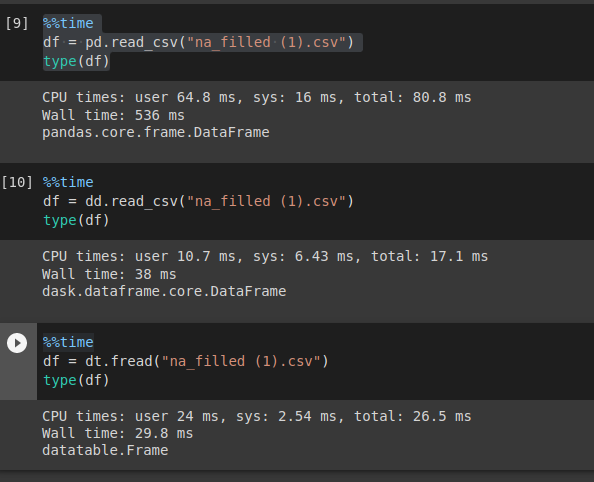Select cell 10 execution count
594x482 pixels.
[x=17, y=182]
